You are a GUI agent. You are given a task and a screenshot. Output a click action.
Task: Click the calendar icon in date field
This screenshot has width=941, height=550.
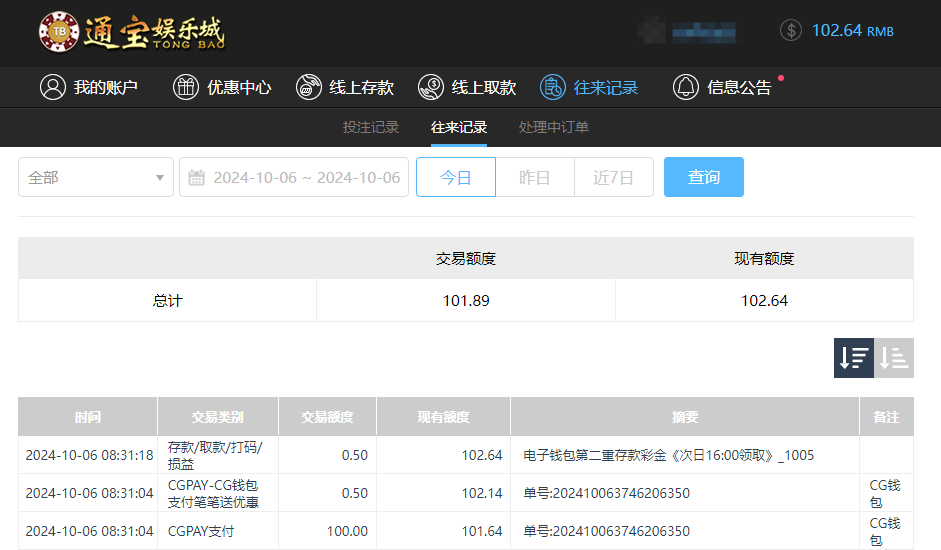(x=197, y=178)
